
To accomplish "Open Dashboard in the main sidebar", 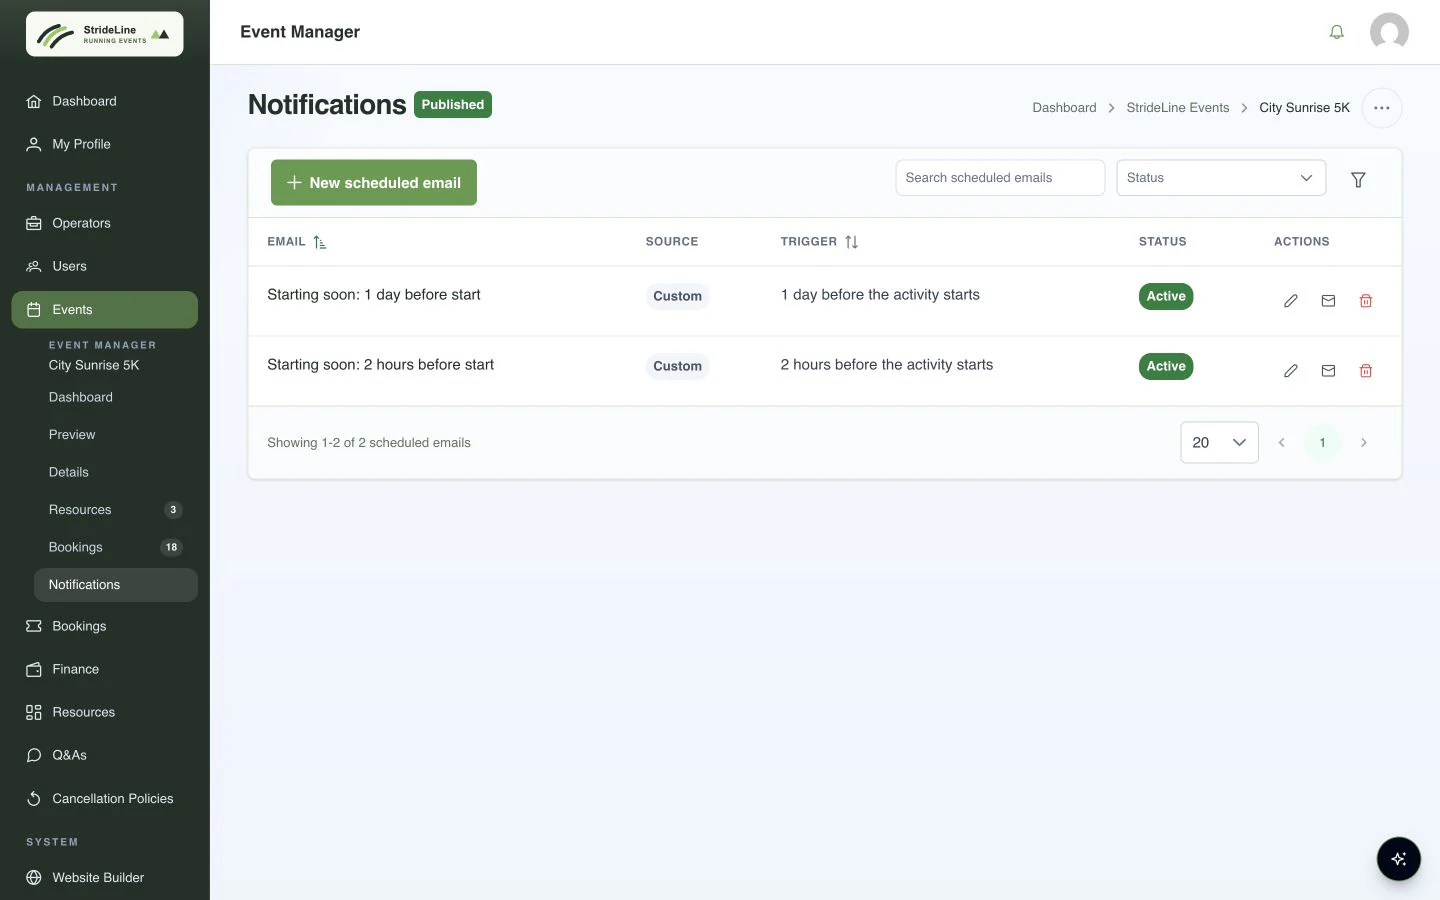I will tap(105, 101).
